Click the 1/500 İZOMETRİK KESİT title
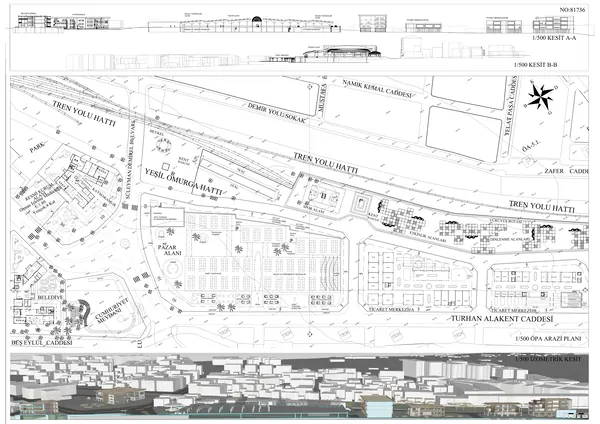600x424 pixels. [x=548, y=359]
